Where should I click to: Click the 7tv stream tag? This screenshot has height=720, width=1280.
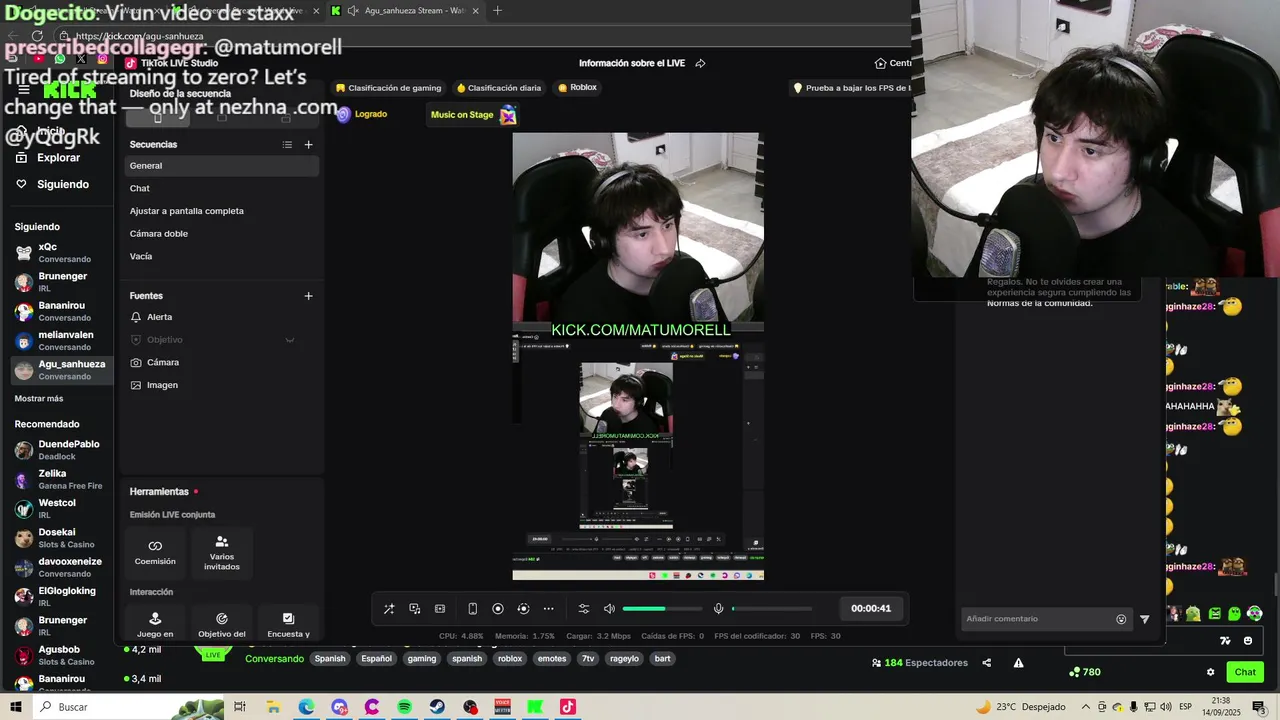[x=588, y=659]
